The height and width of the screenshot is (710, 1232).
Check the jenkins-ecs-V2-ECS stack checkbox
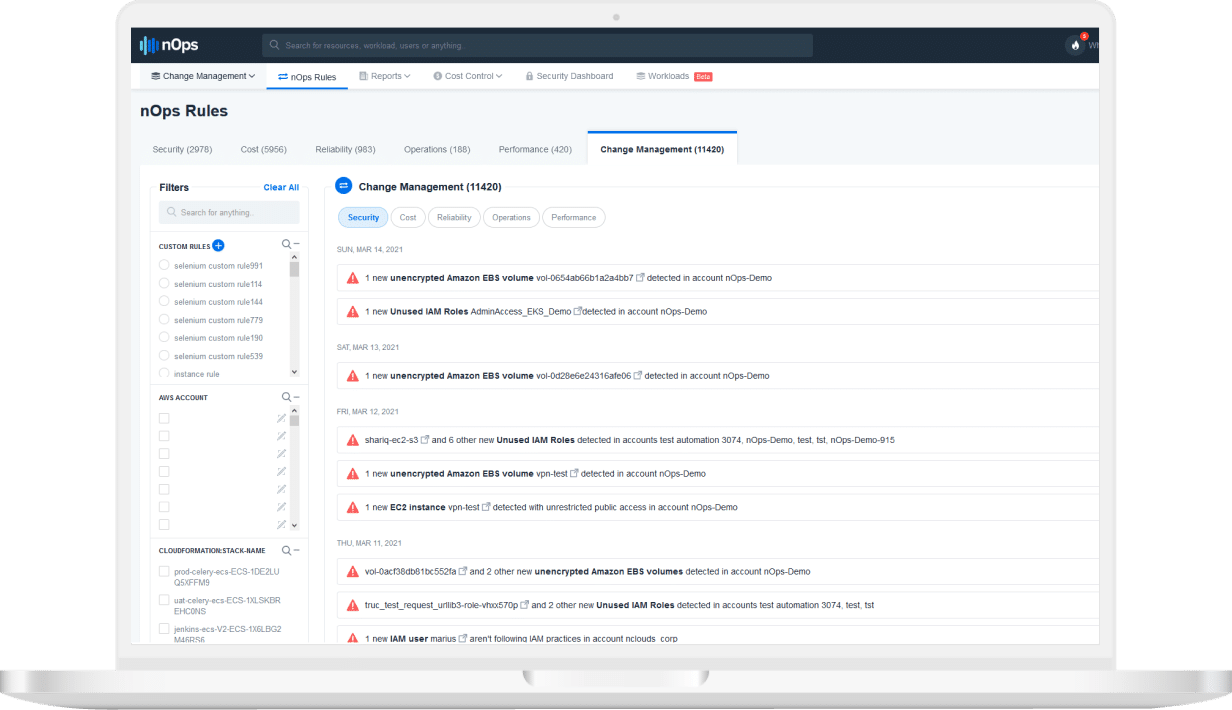click(x=164, y=629)
